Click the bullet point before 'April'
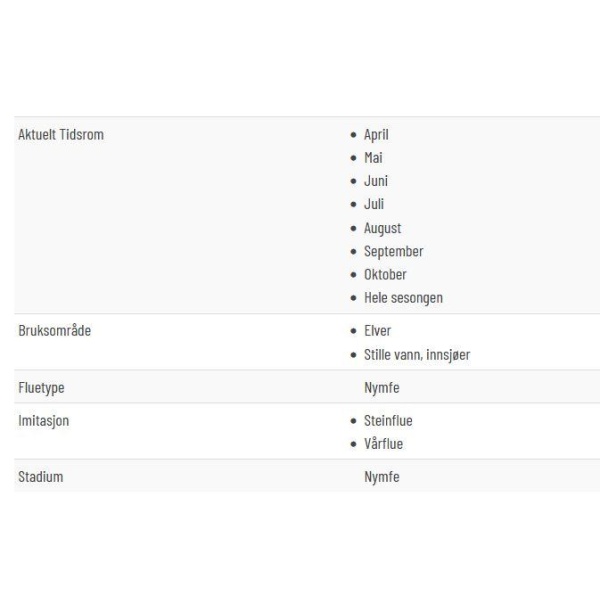The height and width of the screenshot is (600, 600). pyautogui.click(x=353, y=135)
